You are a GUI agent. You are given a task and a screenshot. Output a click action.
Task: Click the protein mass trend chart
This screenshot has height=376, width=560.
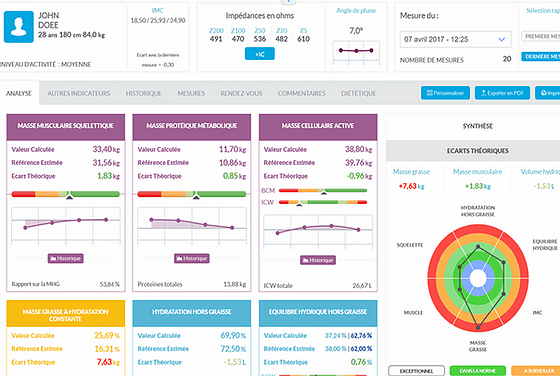[192, 225]
